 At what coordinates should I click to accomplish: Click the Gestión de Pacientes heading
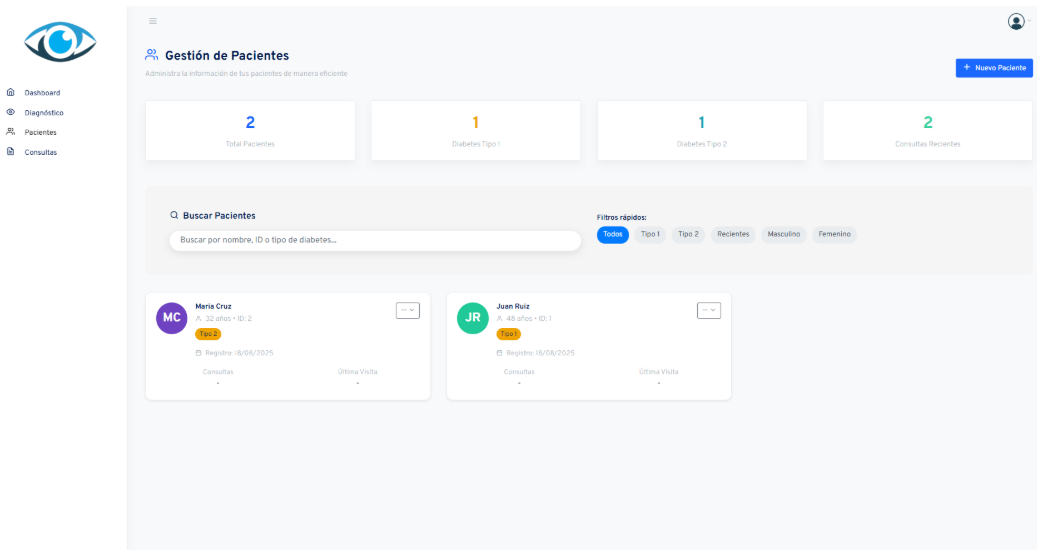227,56
